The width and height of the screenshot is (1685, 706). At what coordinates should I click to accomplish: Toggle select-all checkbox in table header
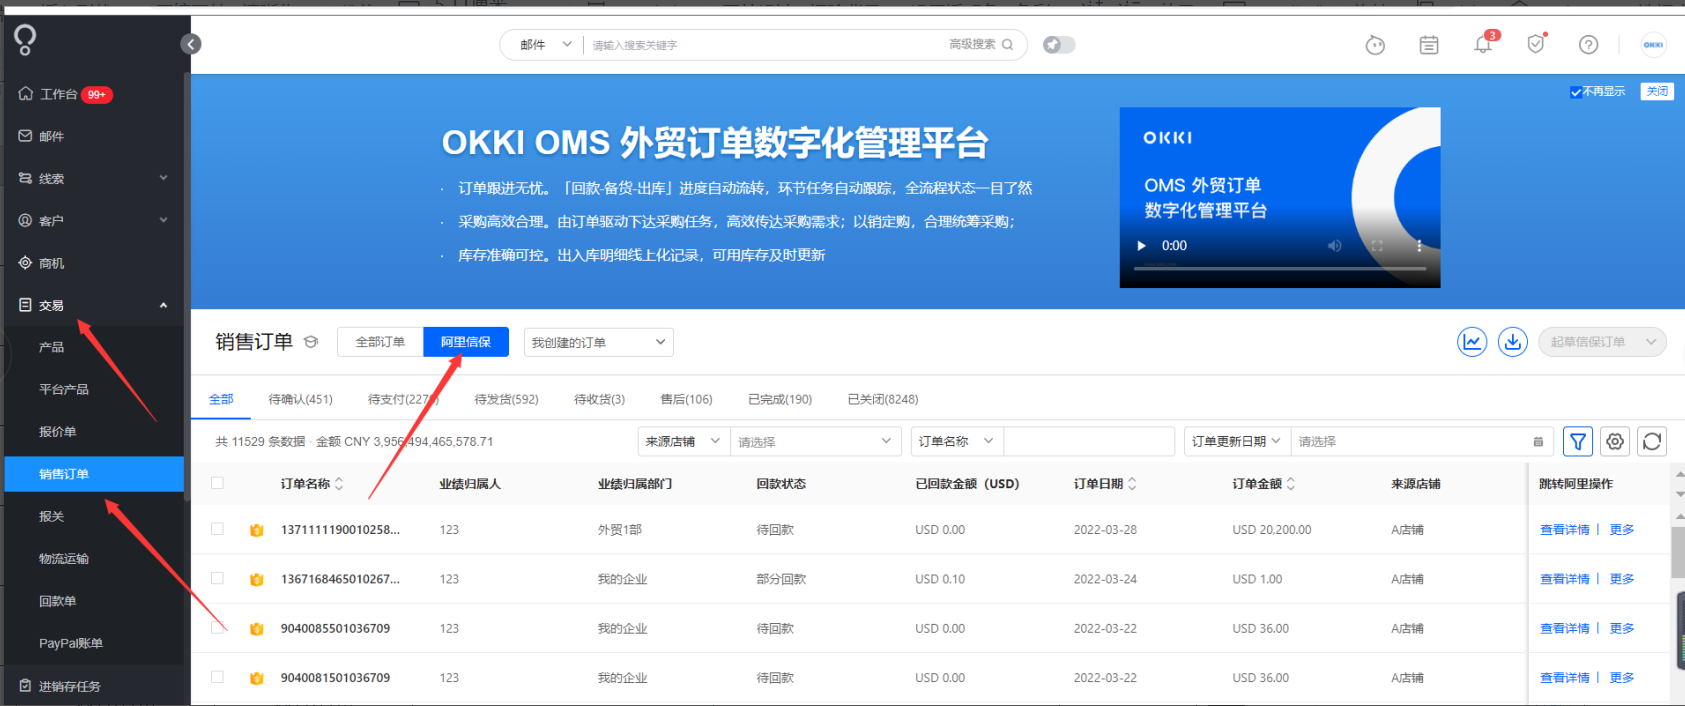point(218,483)
